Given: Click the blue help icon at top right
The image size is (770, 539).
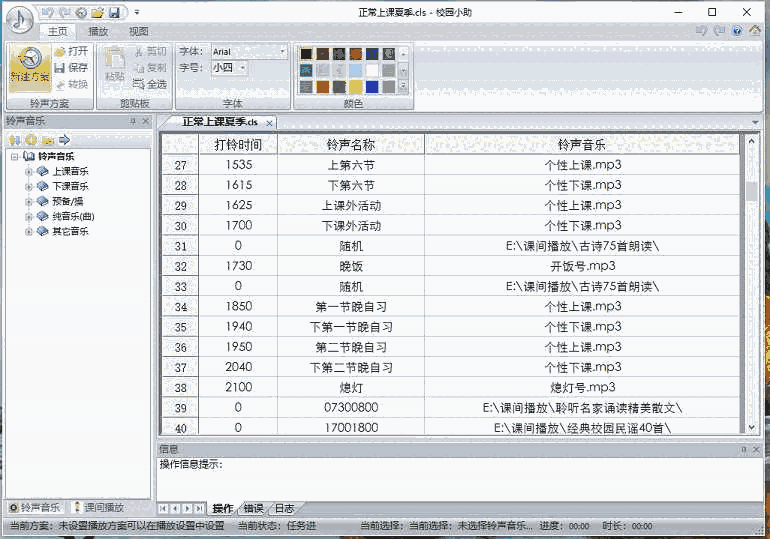Looking at the screenshot, I should (737, 31).
